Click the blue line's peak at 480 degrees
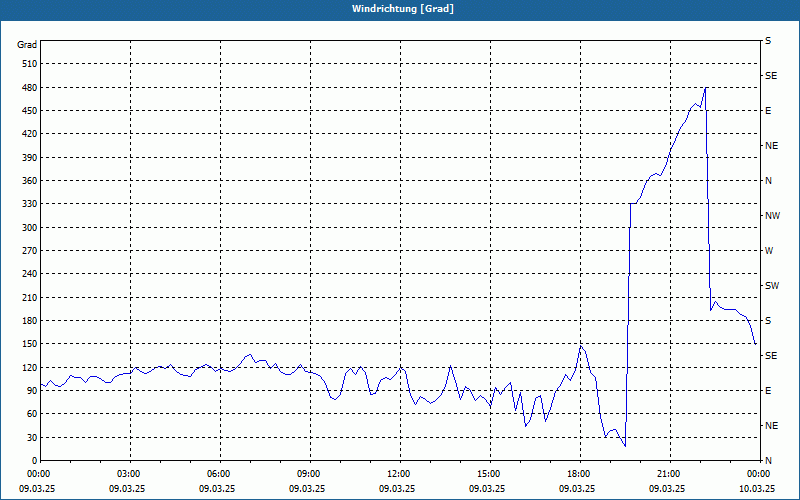Screen dimensions: 800x500 pyautogui.click(x=705, y=88)
